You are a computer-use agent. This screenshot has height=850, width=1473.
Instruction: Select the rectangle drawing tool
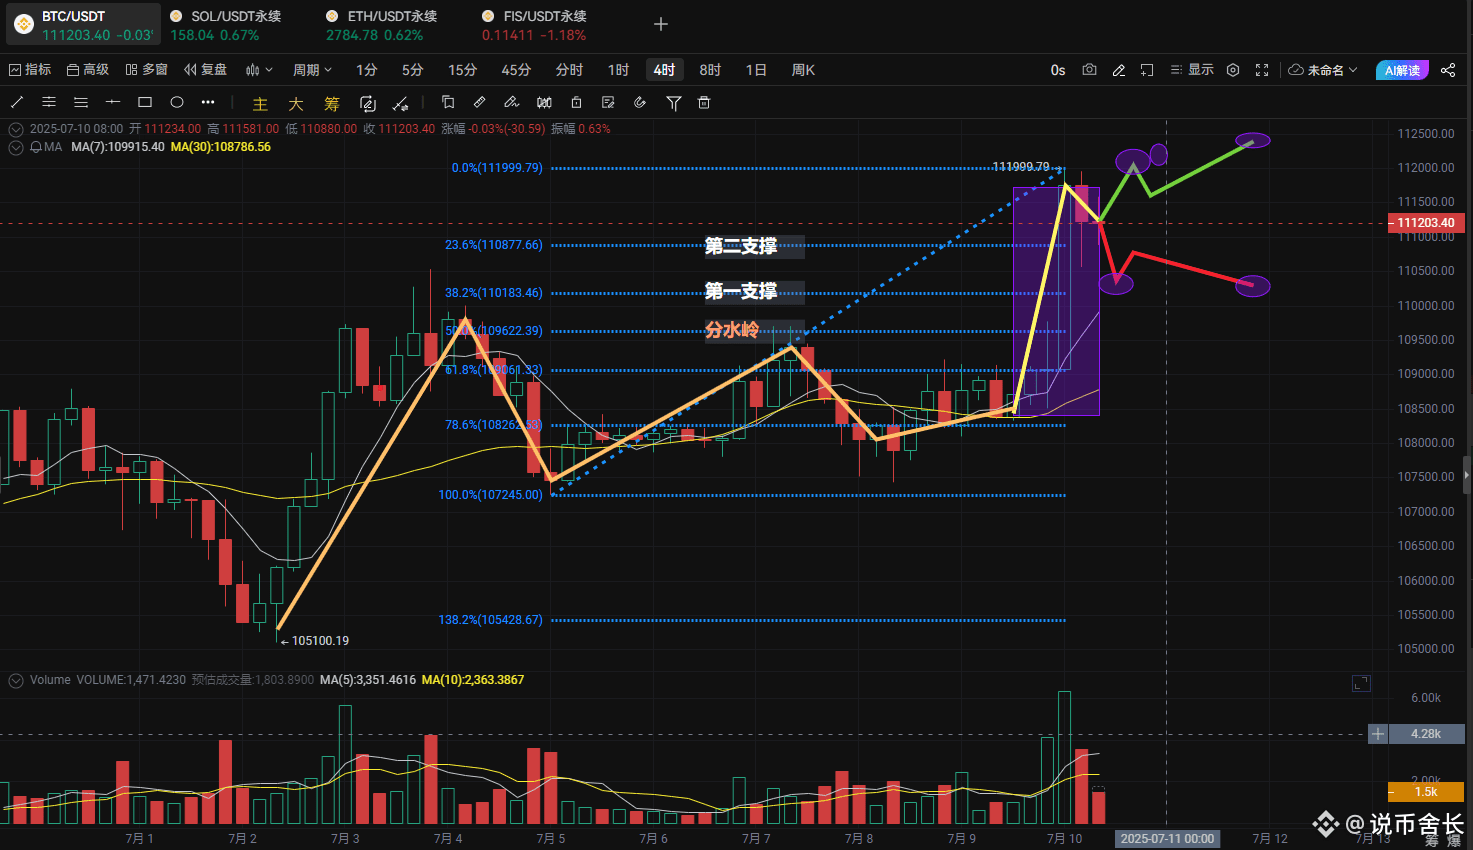click(145, 102)
